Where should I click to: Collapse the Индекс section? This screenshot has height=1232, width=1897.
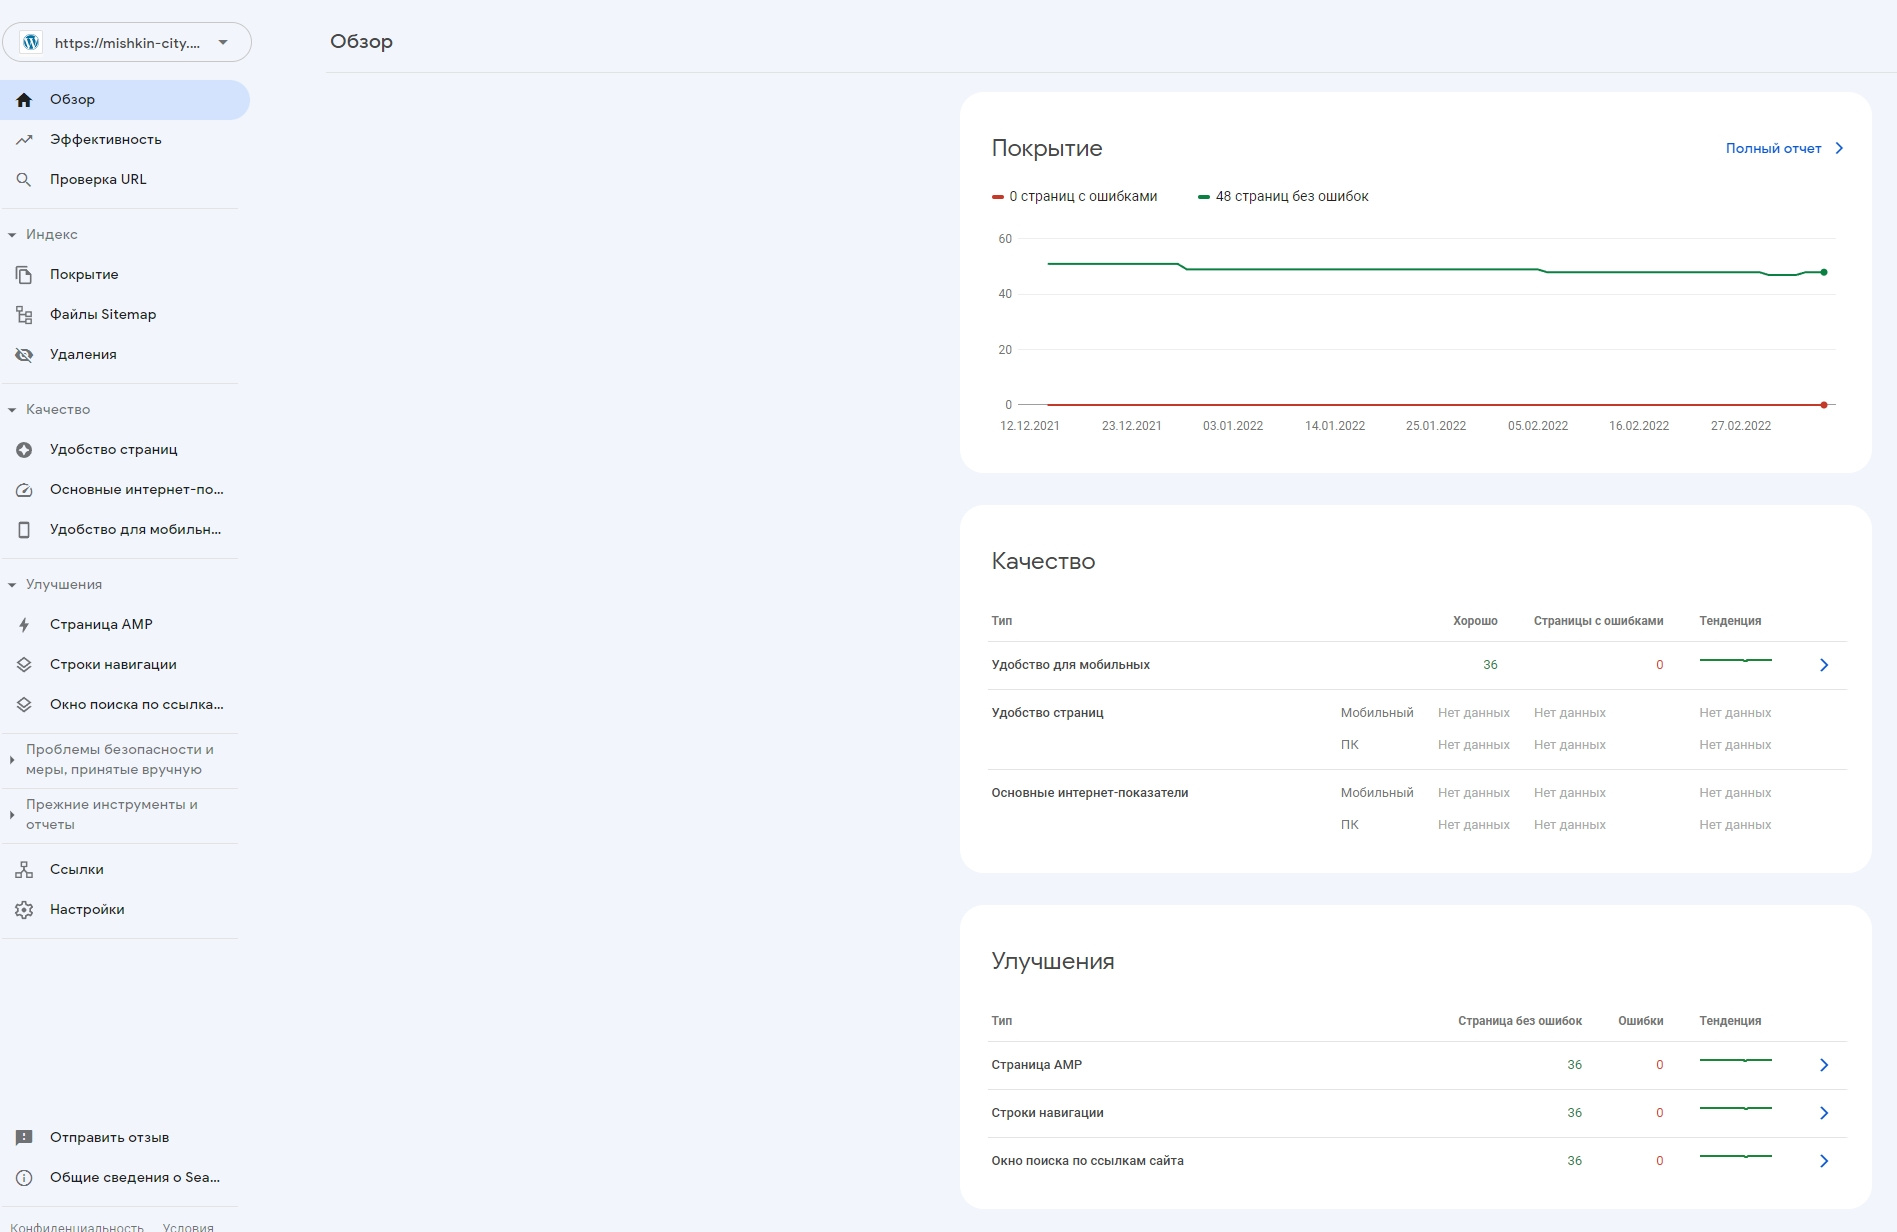click(12, 235)
